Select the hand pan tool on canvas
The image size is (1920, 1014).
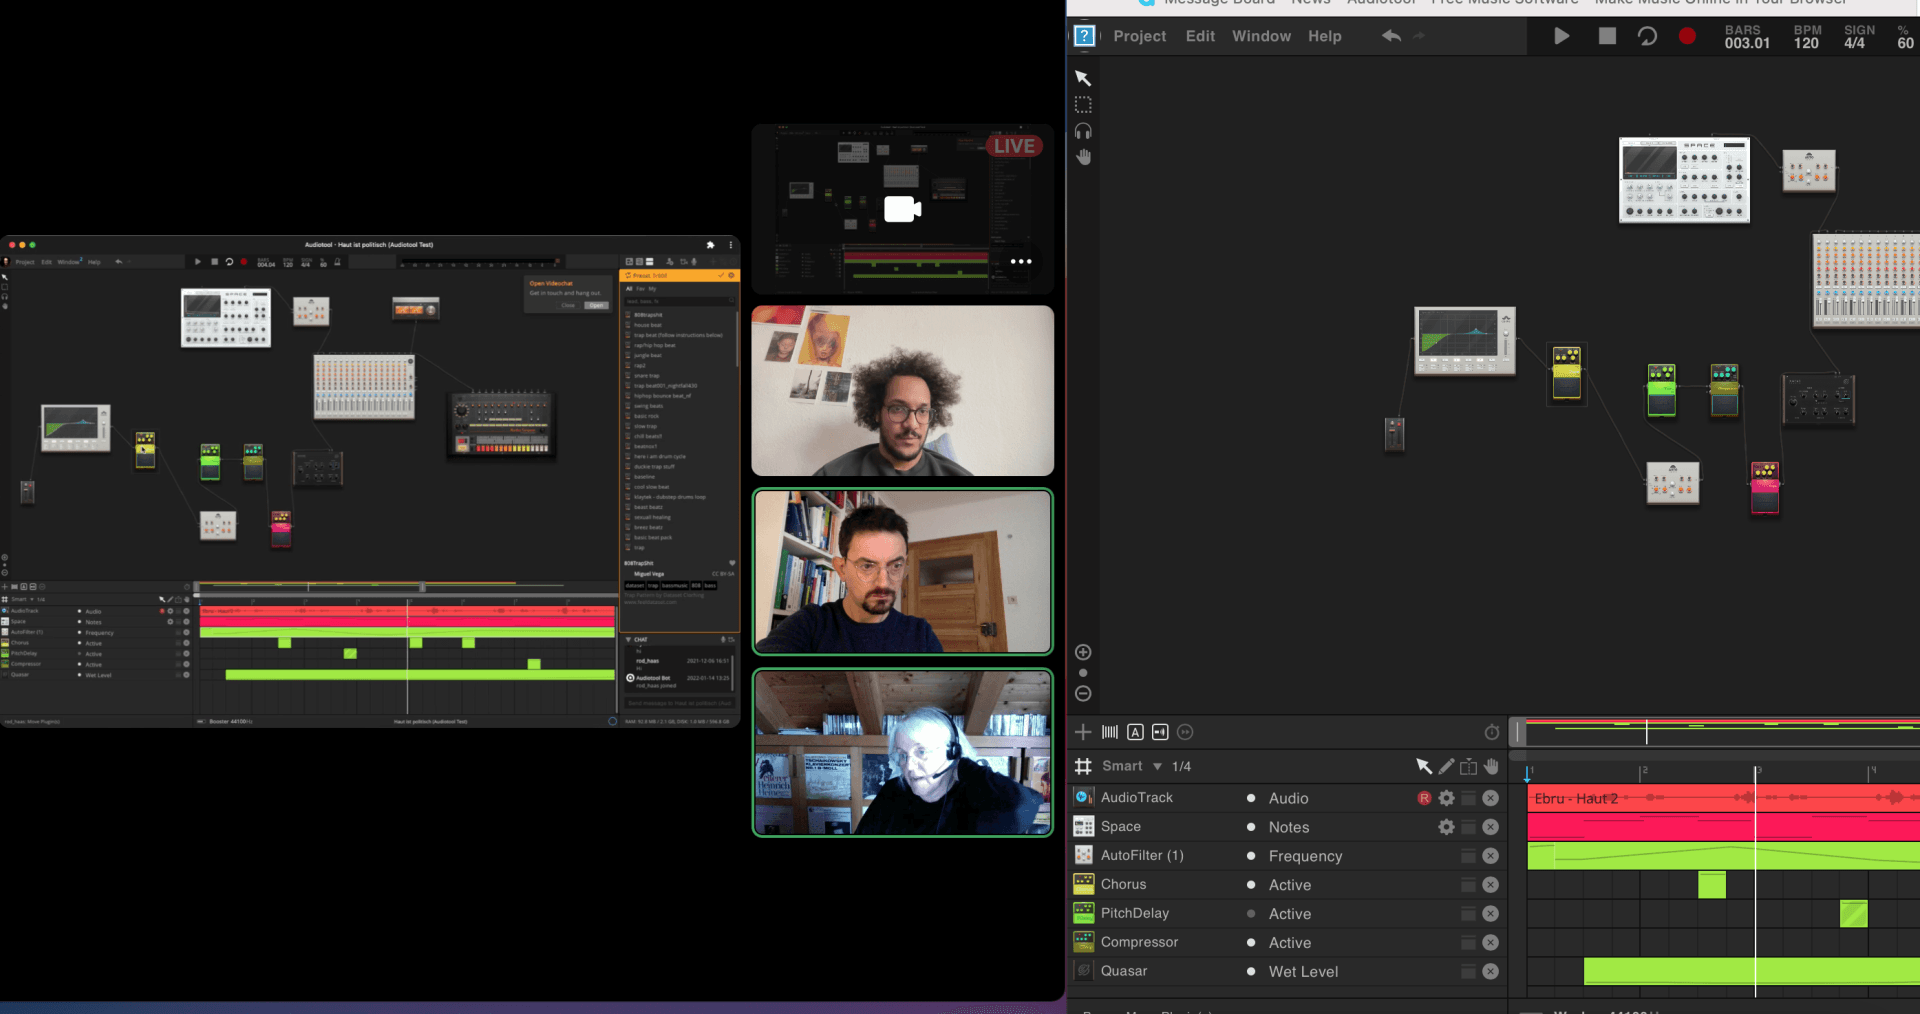(x=1083, y=157)
